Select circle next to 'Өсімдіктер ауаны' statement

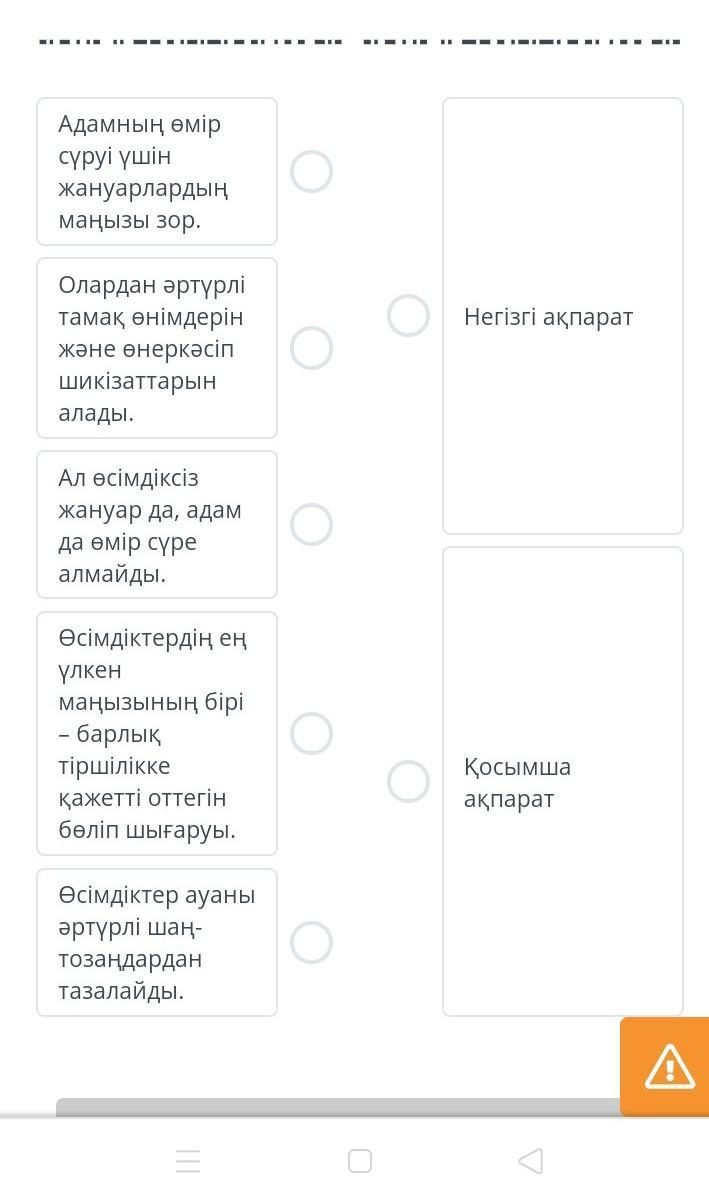pos(311,942)
